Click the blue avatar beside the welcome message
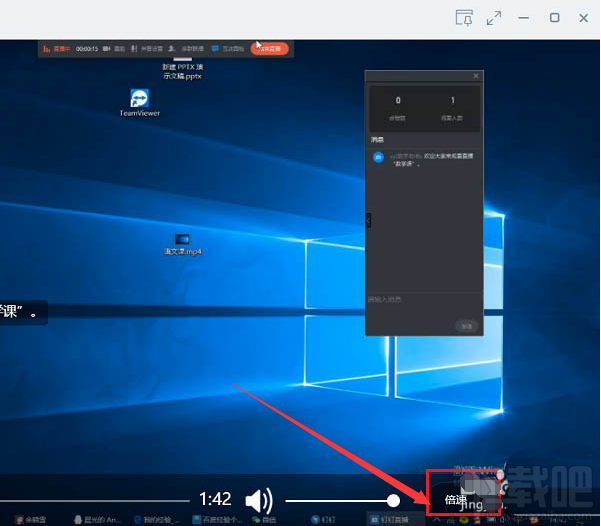 tap(378, 157)
